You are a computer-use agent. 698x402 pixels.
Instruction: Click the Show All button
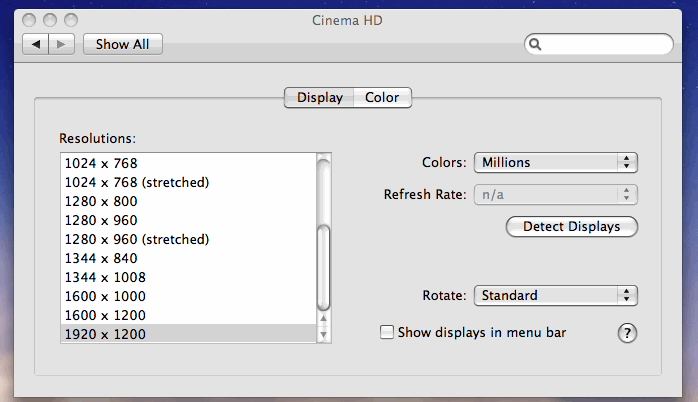click(x=123, y=44)
